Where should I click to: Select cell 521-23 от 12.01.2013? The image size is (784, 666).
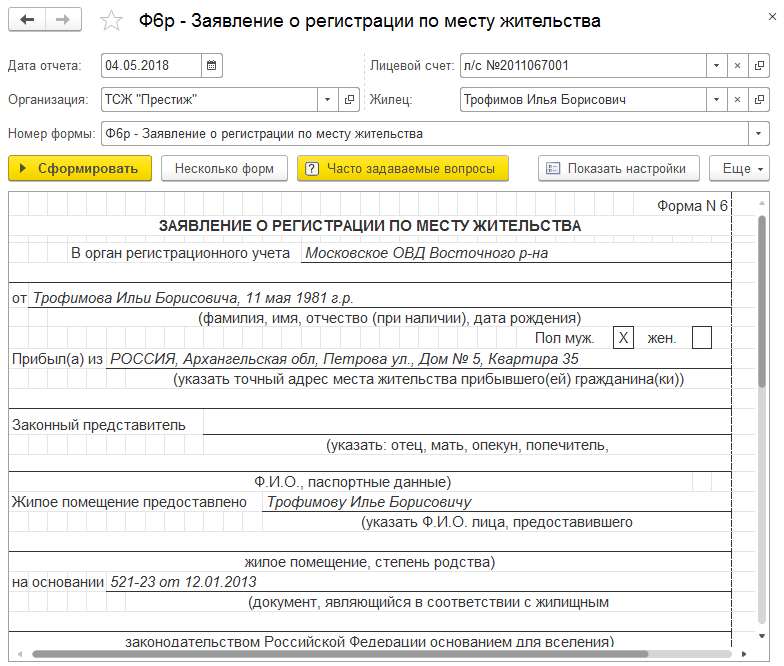pyautogui.click(x=418, y=582)
